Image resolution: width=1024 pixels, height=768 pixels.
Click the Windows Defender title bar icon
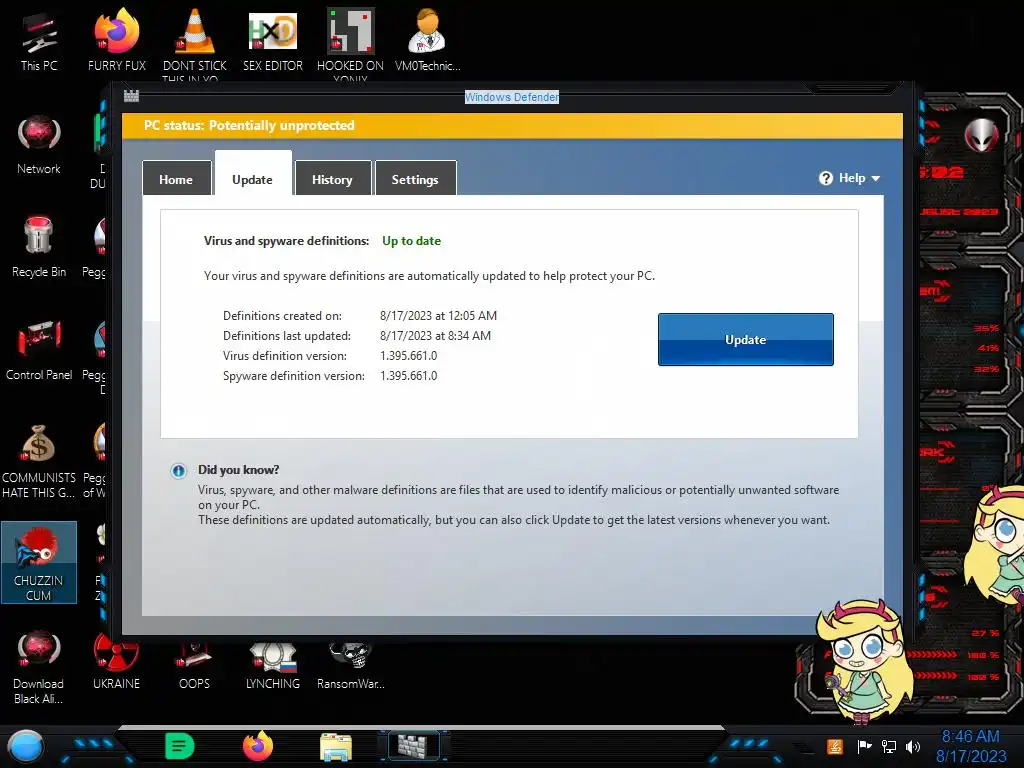point(131,96)
